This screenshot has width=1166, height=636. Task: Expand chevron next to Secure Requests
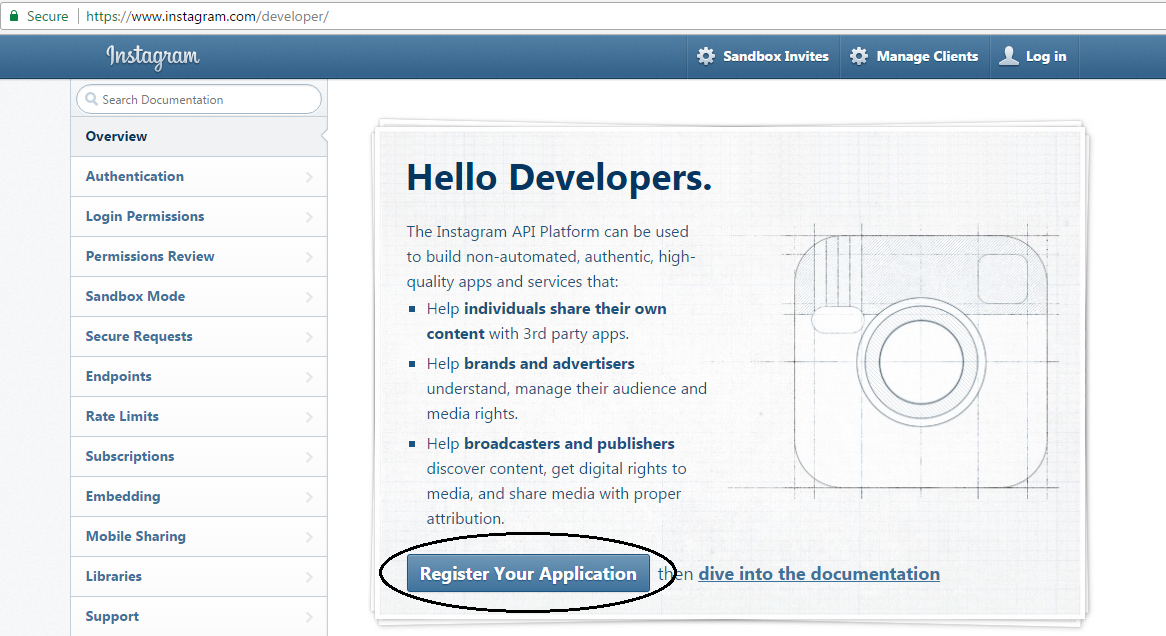(309, 337)
